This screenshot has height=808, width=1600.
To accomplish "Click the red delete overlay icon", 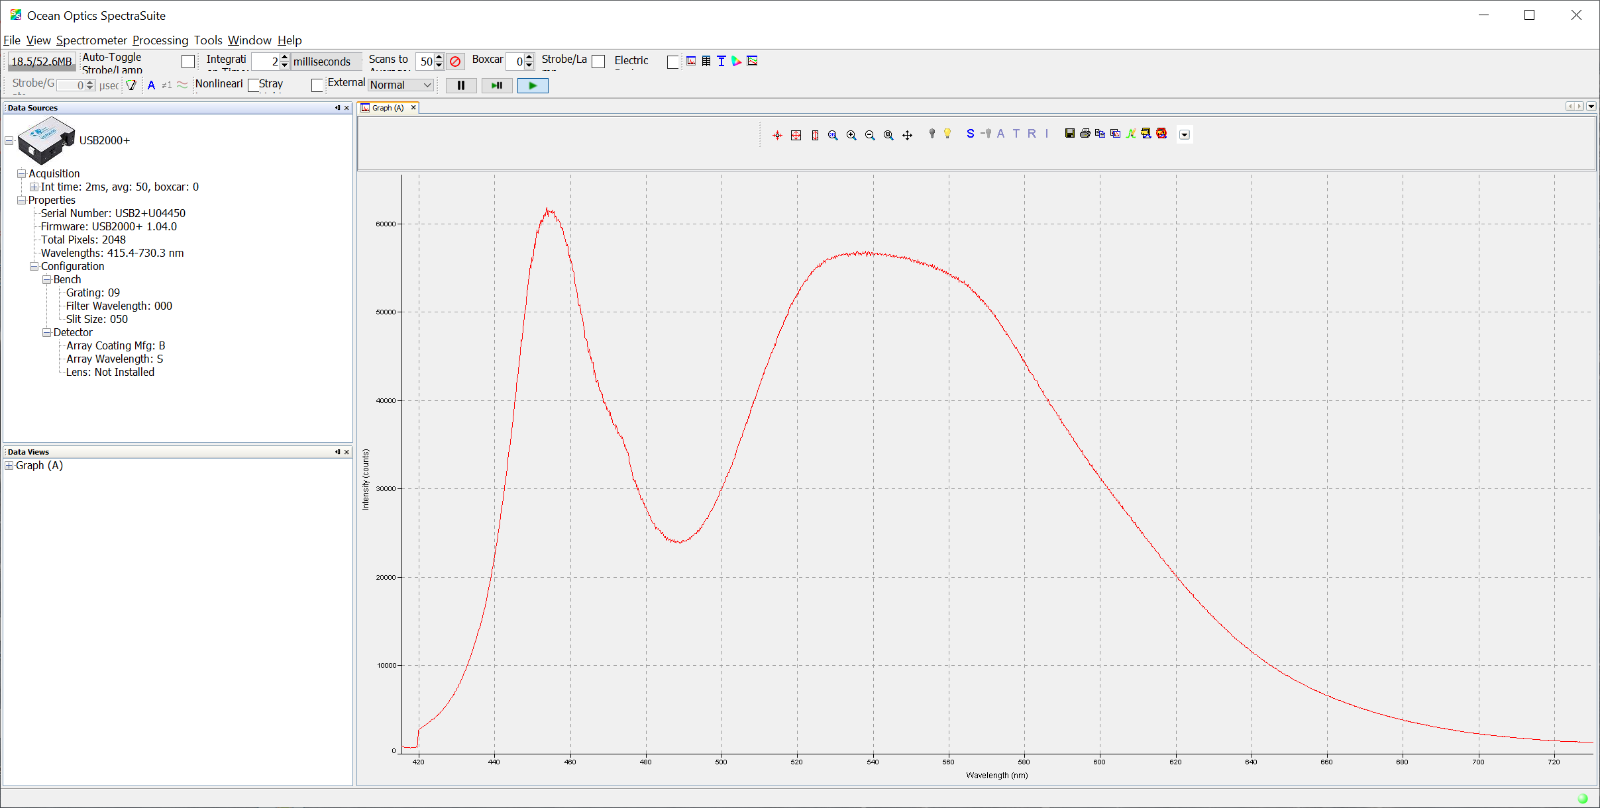I will pos(1161,133).
